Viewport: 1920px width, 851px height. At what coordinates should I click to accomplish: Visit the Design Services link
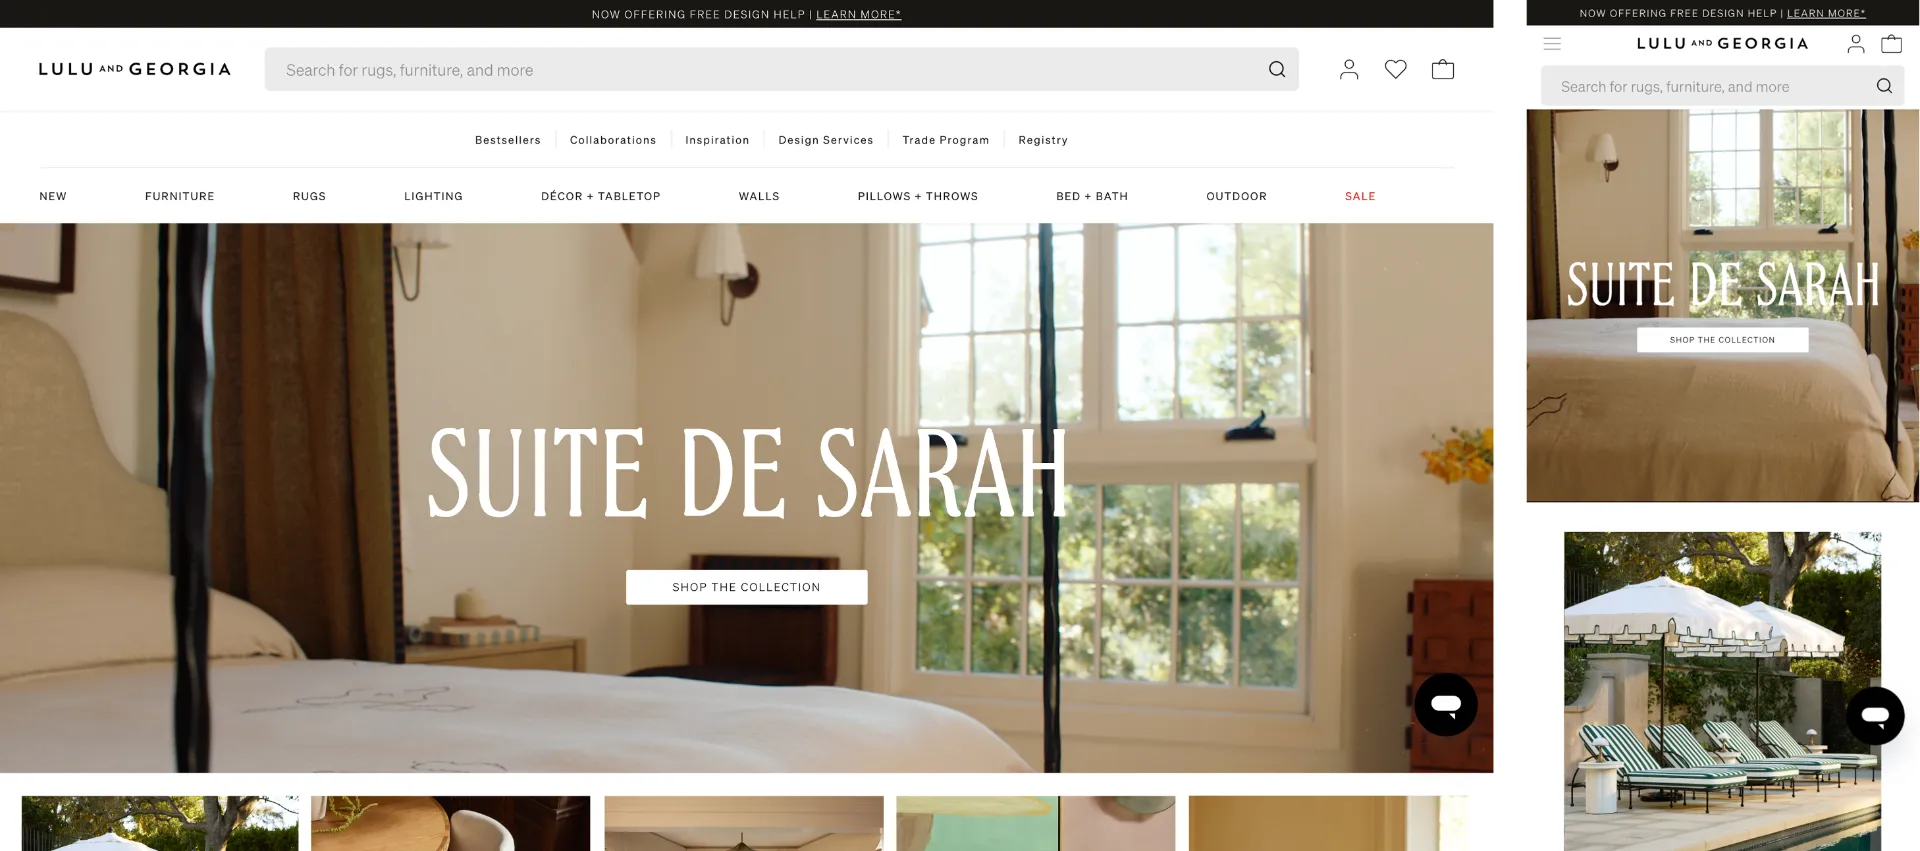[x=825, y=141]
